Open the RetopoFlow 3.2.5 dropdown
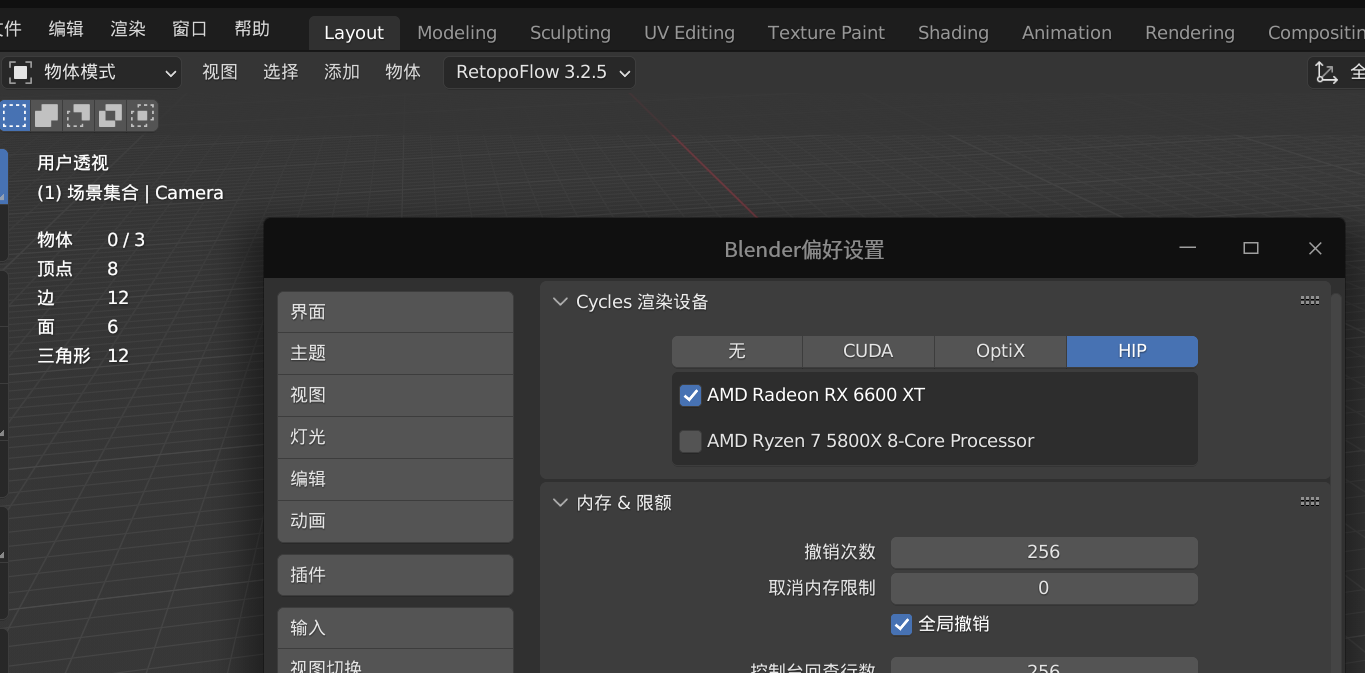The width and height of the screenshot is (1365, 673). [539, 71]
